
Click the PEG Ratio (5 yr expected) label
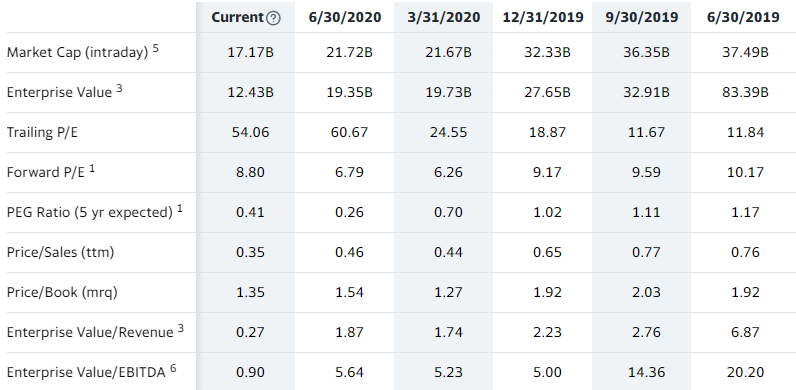tap(90, 212)
